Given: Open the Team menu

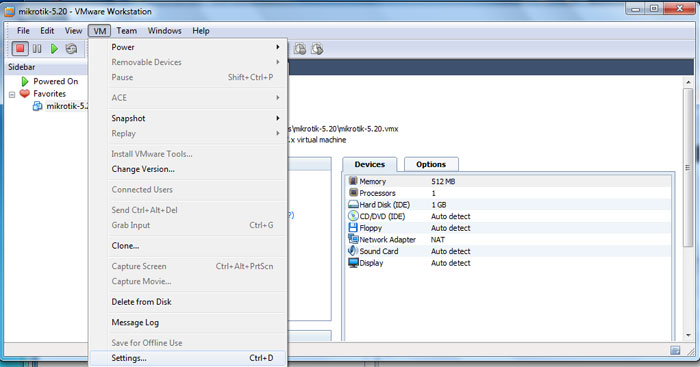Looking at the screenshot, I should 127,31.
